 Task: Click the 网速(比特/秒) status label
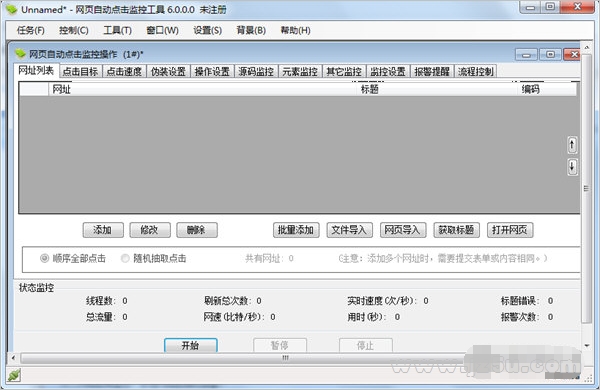pyautogui.click(x=234, y=317)
